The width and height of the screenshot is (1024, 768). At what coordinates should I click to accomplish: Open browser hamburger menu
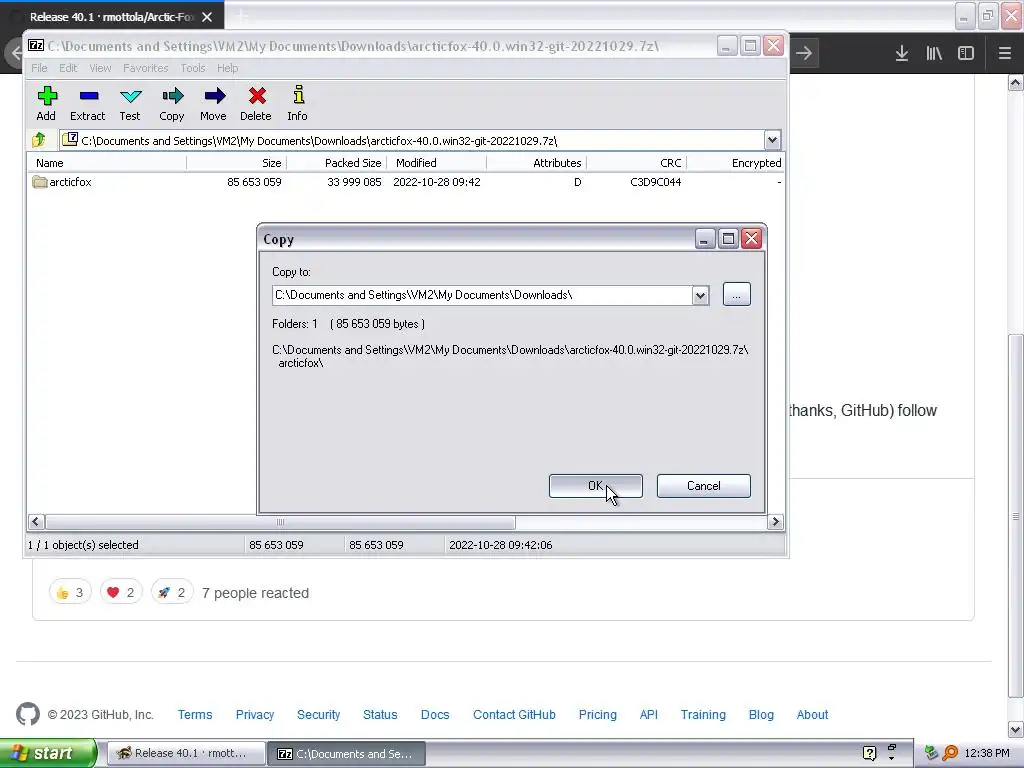point(1004,53)
